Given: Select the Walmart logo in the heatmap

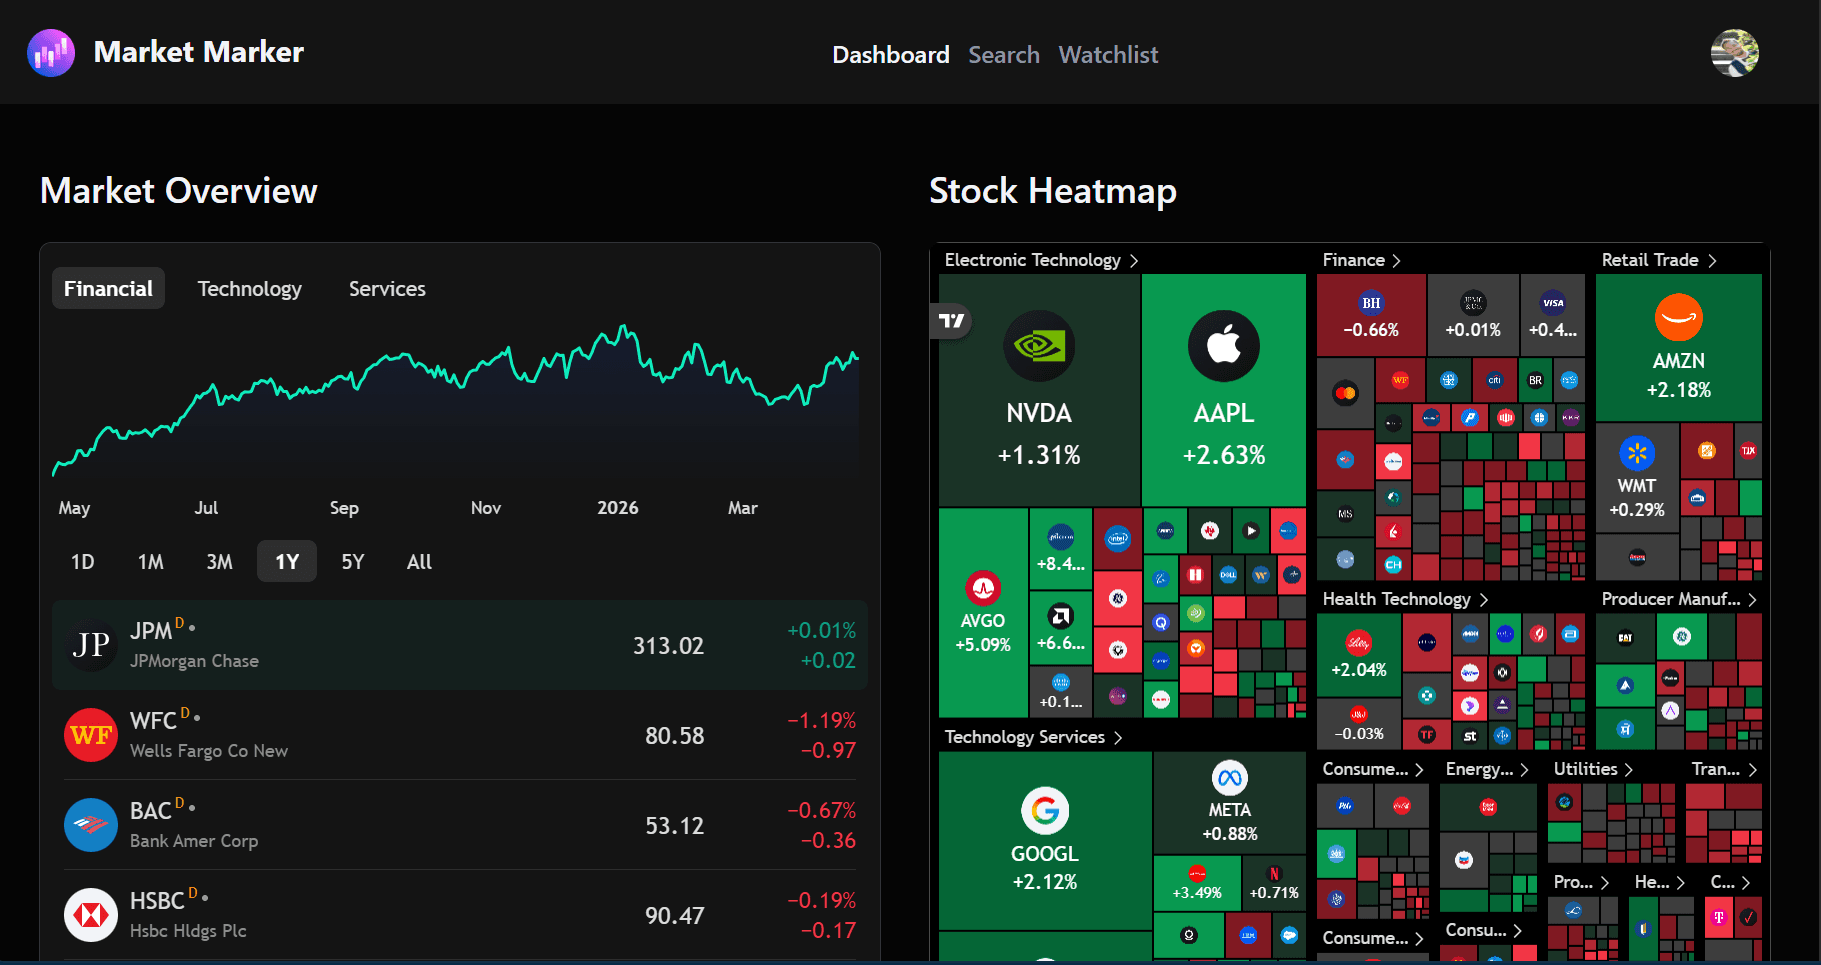Looking at the screenshot, I should click(x=1637, y=454).
